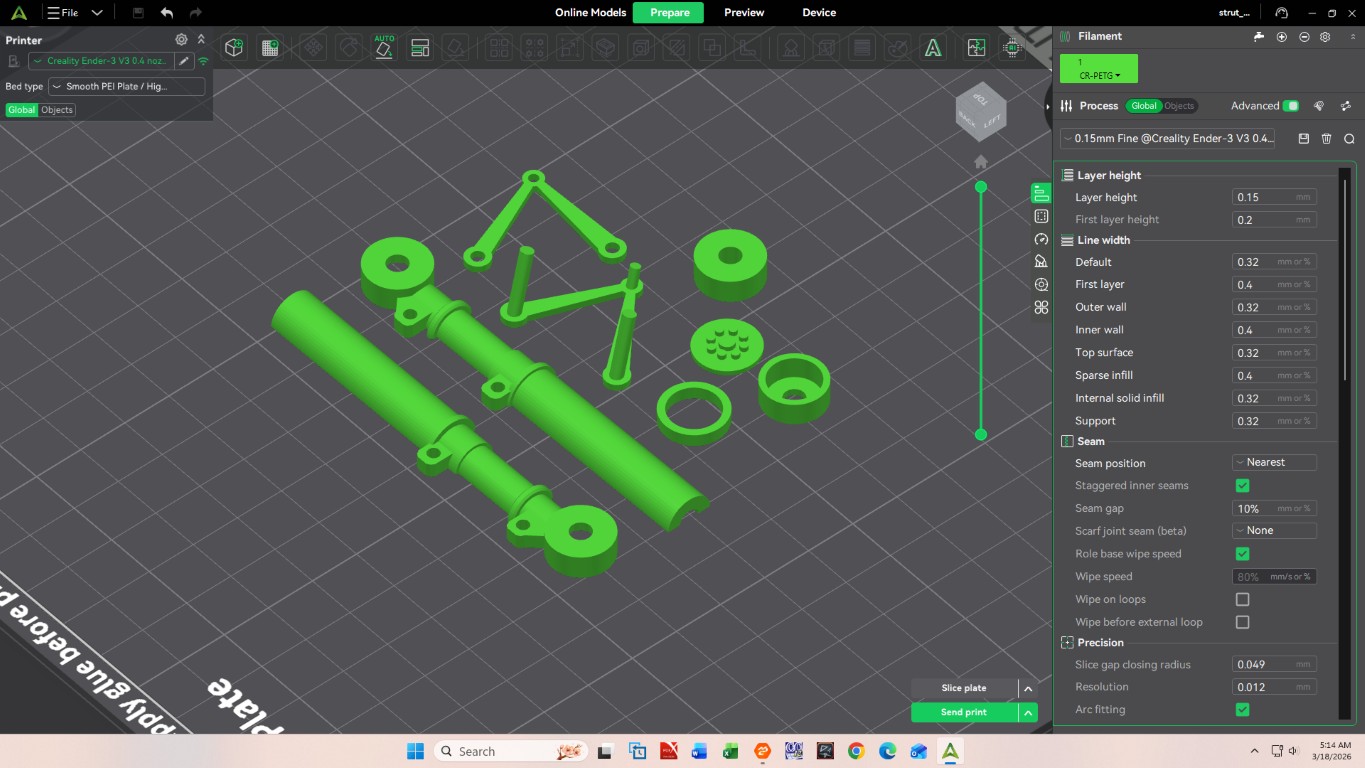Click the remove filament minus icon
The height and width of the screenshot is (768, 1365).
[x=1304, y=37]
